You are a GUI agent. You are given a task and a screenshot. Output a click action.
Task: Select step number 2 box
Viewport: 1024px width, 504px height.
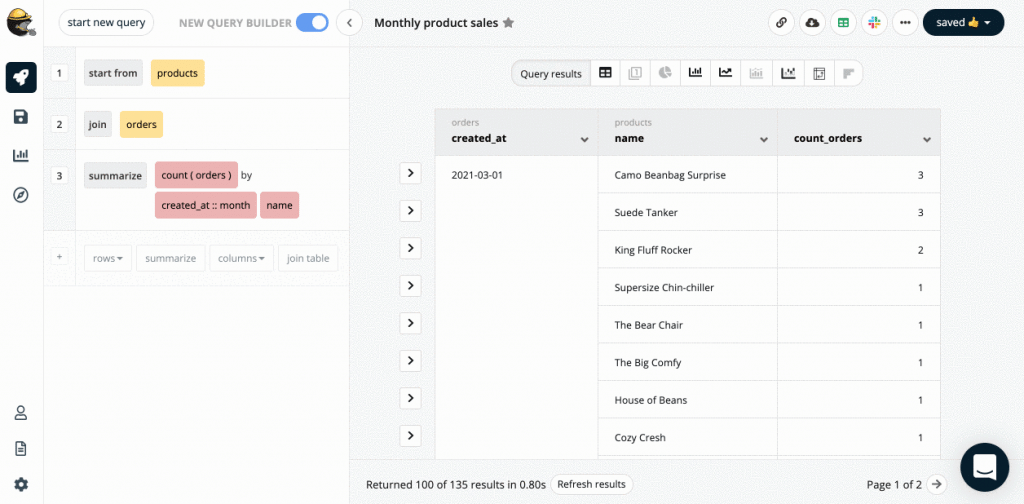tap(59, 124)
